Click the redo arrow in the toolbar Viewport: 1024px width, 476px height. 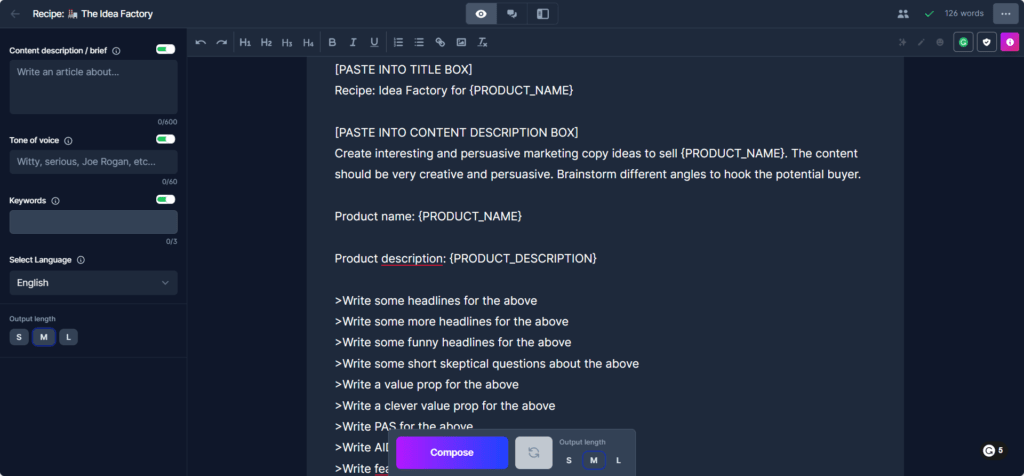(221, 42)
